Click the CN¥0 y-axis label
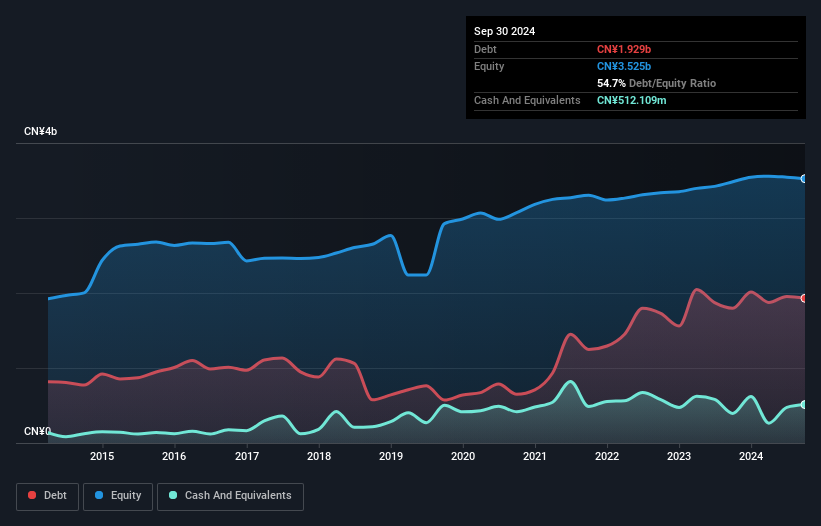Viewport: 821px width, 526px height. (37, 431)
